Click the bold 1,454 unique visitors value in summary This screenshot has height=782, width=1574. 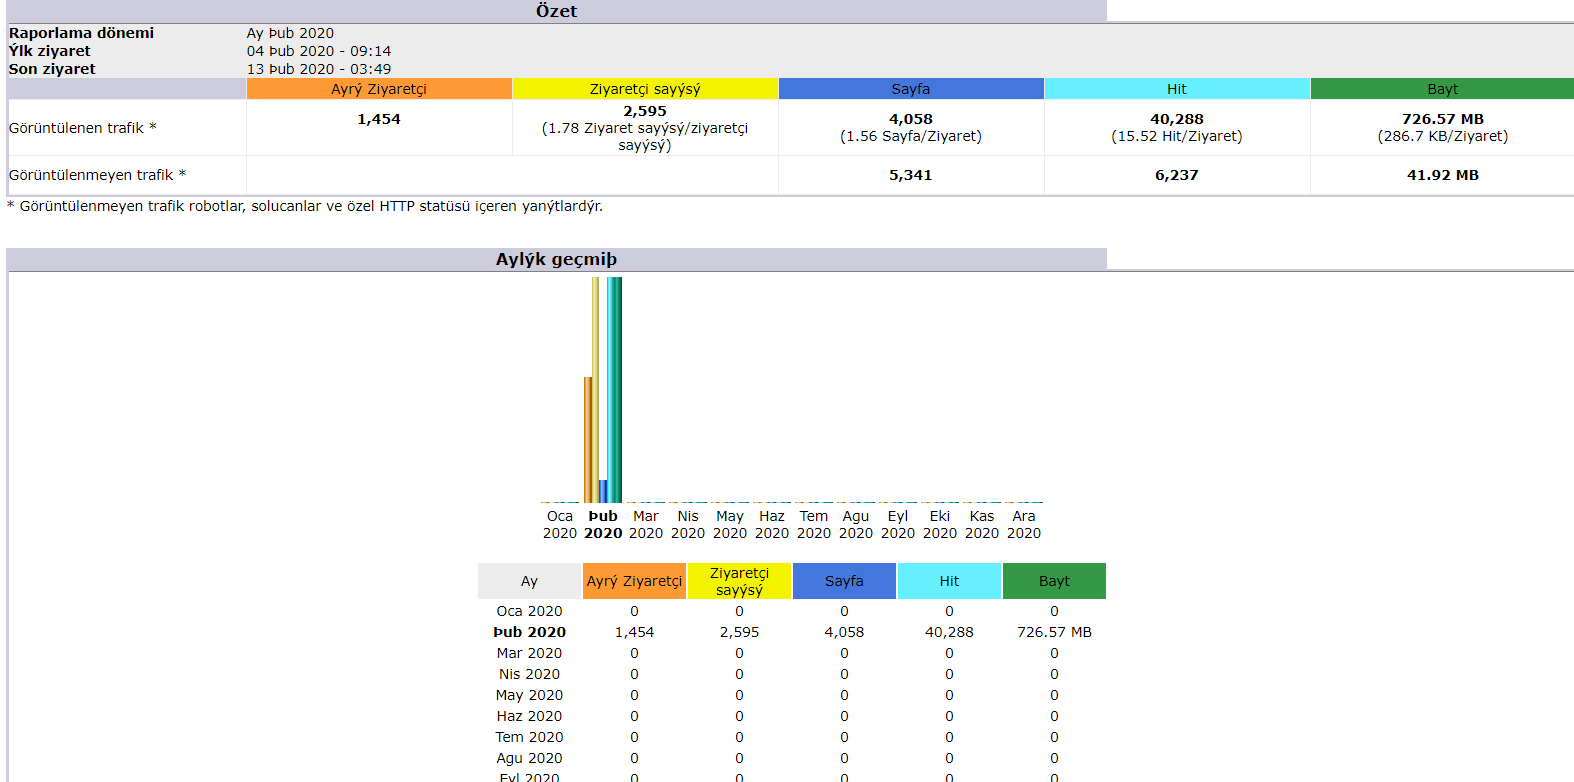tap(379, 119)
